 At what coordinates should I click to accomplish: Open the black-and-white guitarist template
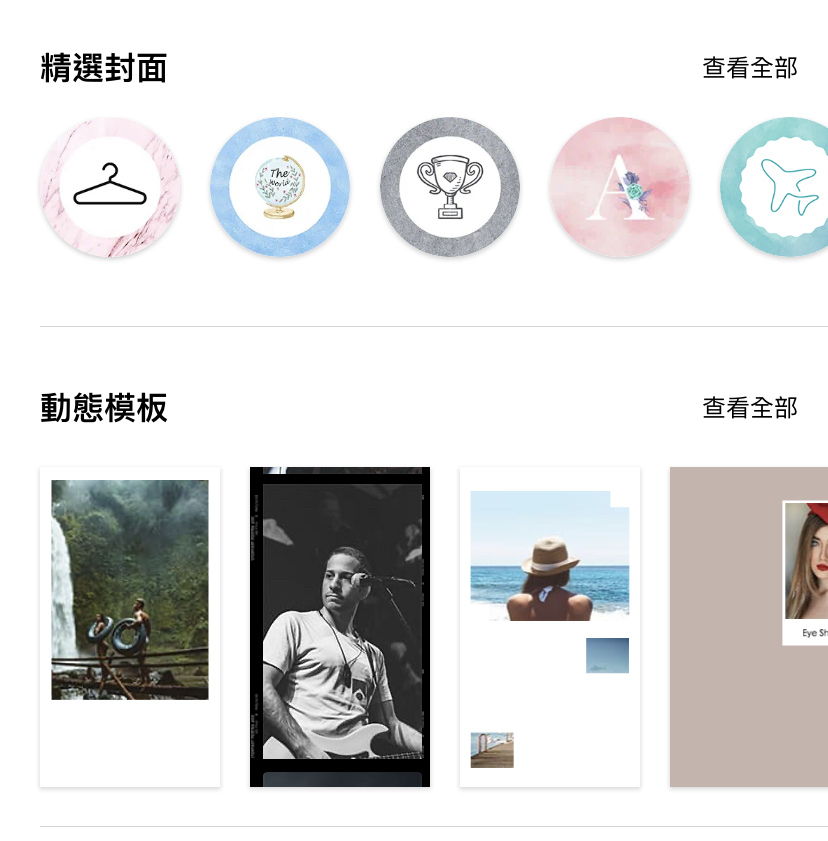coord(340,627)
